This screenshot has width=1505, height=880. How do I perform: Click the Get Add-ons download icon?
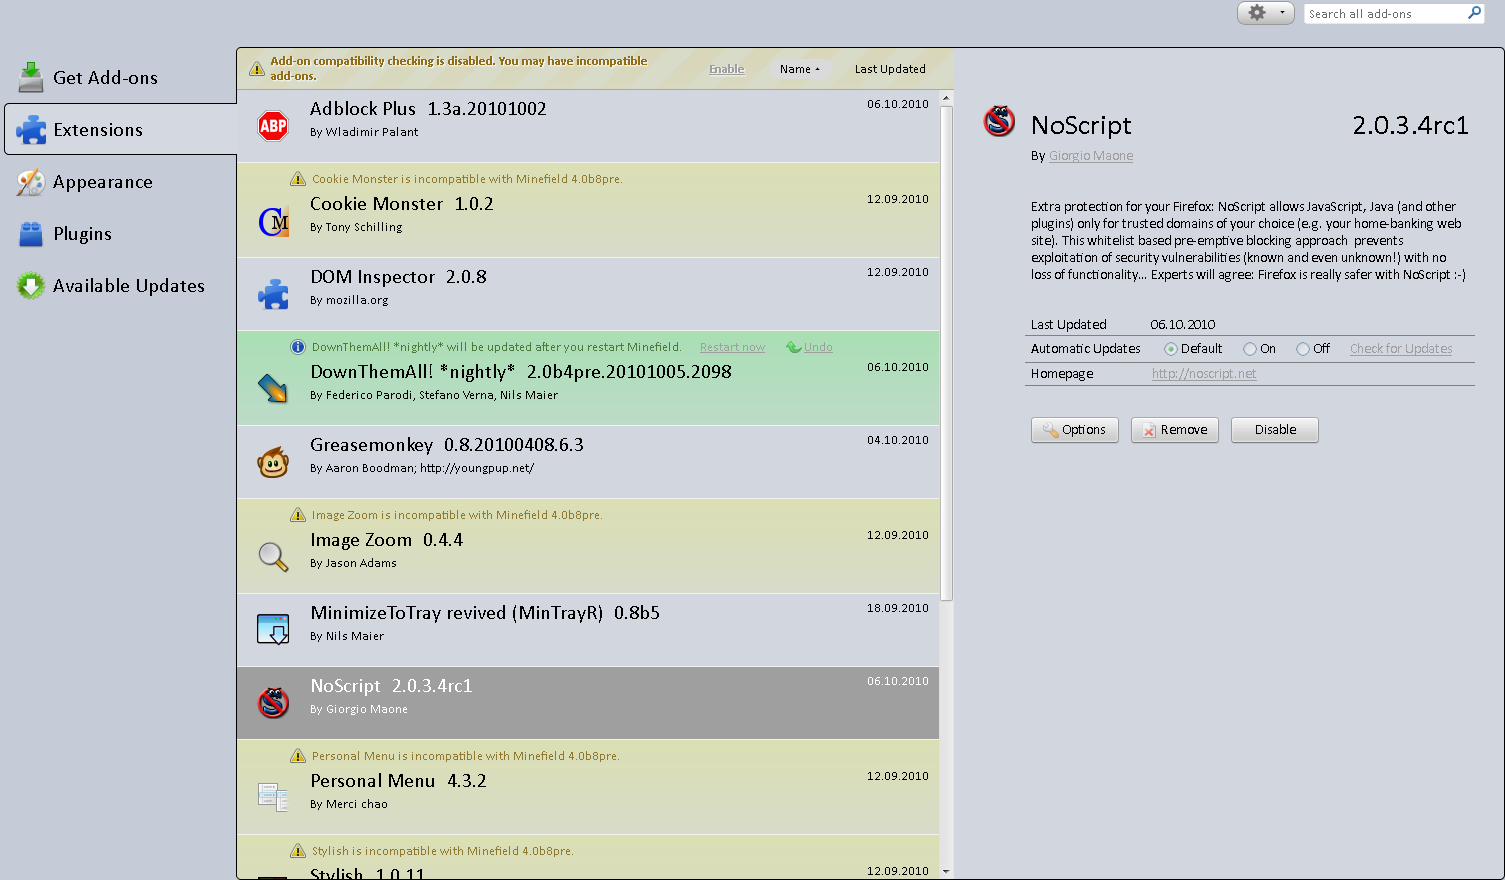(31, 76)
